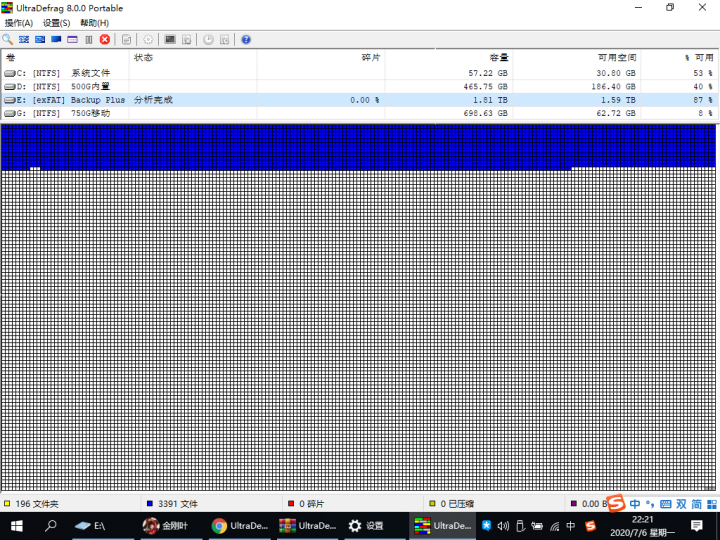Click the red Stop toolbar icon
Screen dimensions: 720x540
click(x=105, y=39)
